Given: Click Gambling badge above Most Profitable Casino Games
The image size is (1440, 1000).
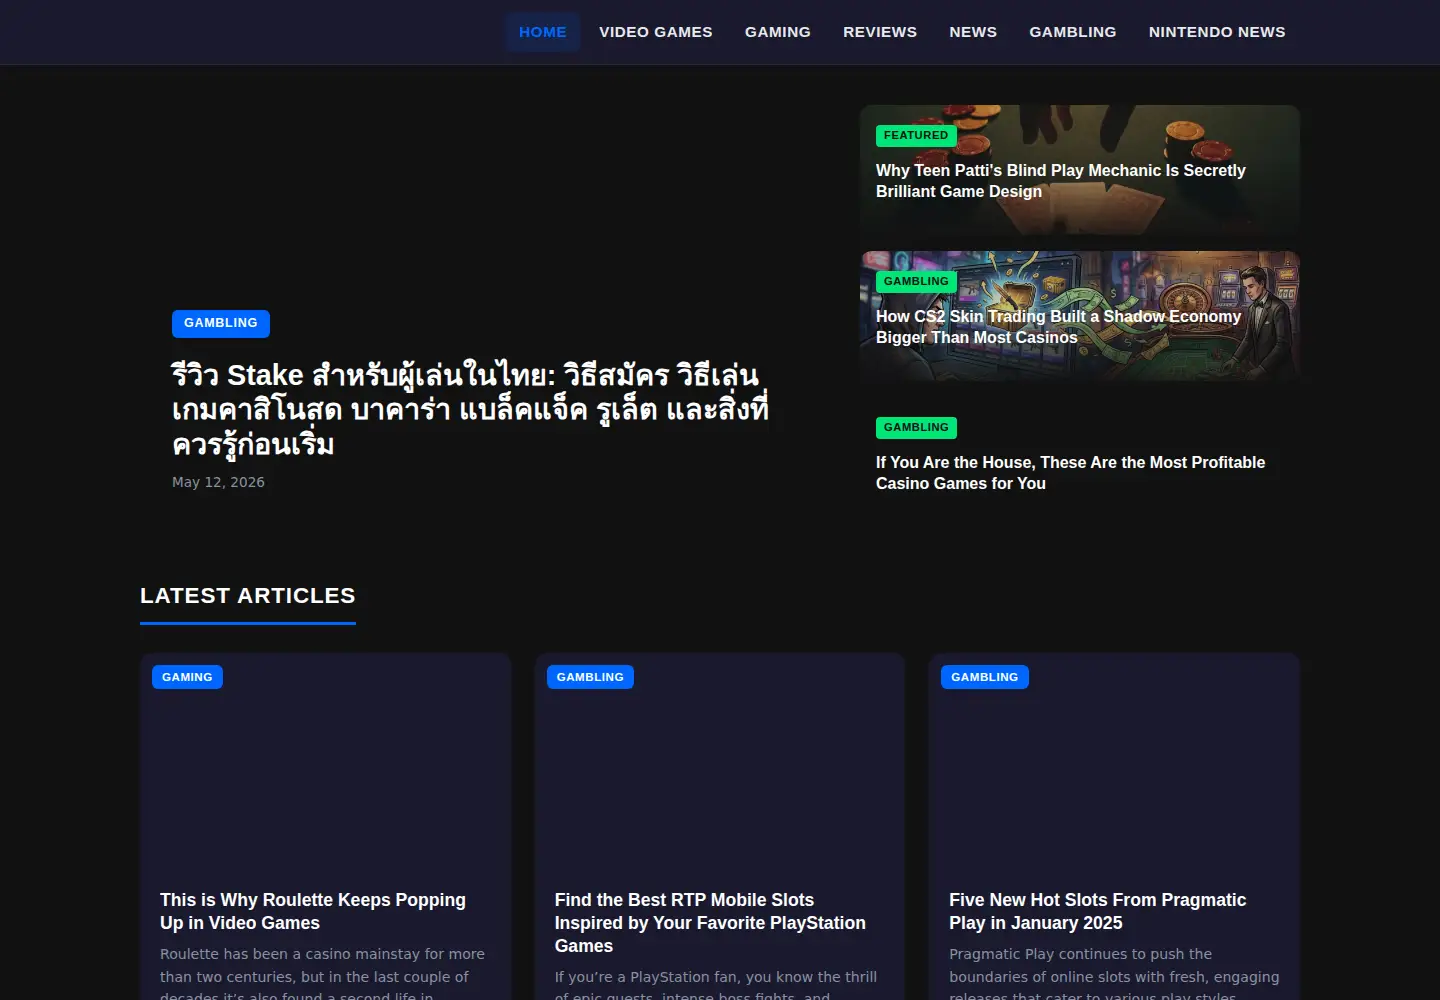Looking at the screenshot, I should pyautogui.click(x=916, y=428).
